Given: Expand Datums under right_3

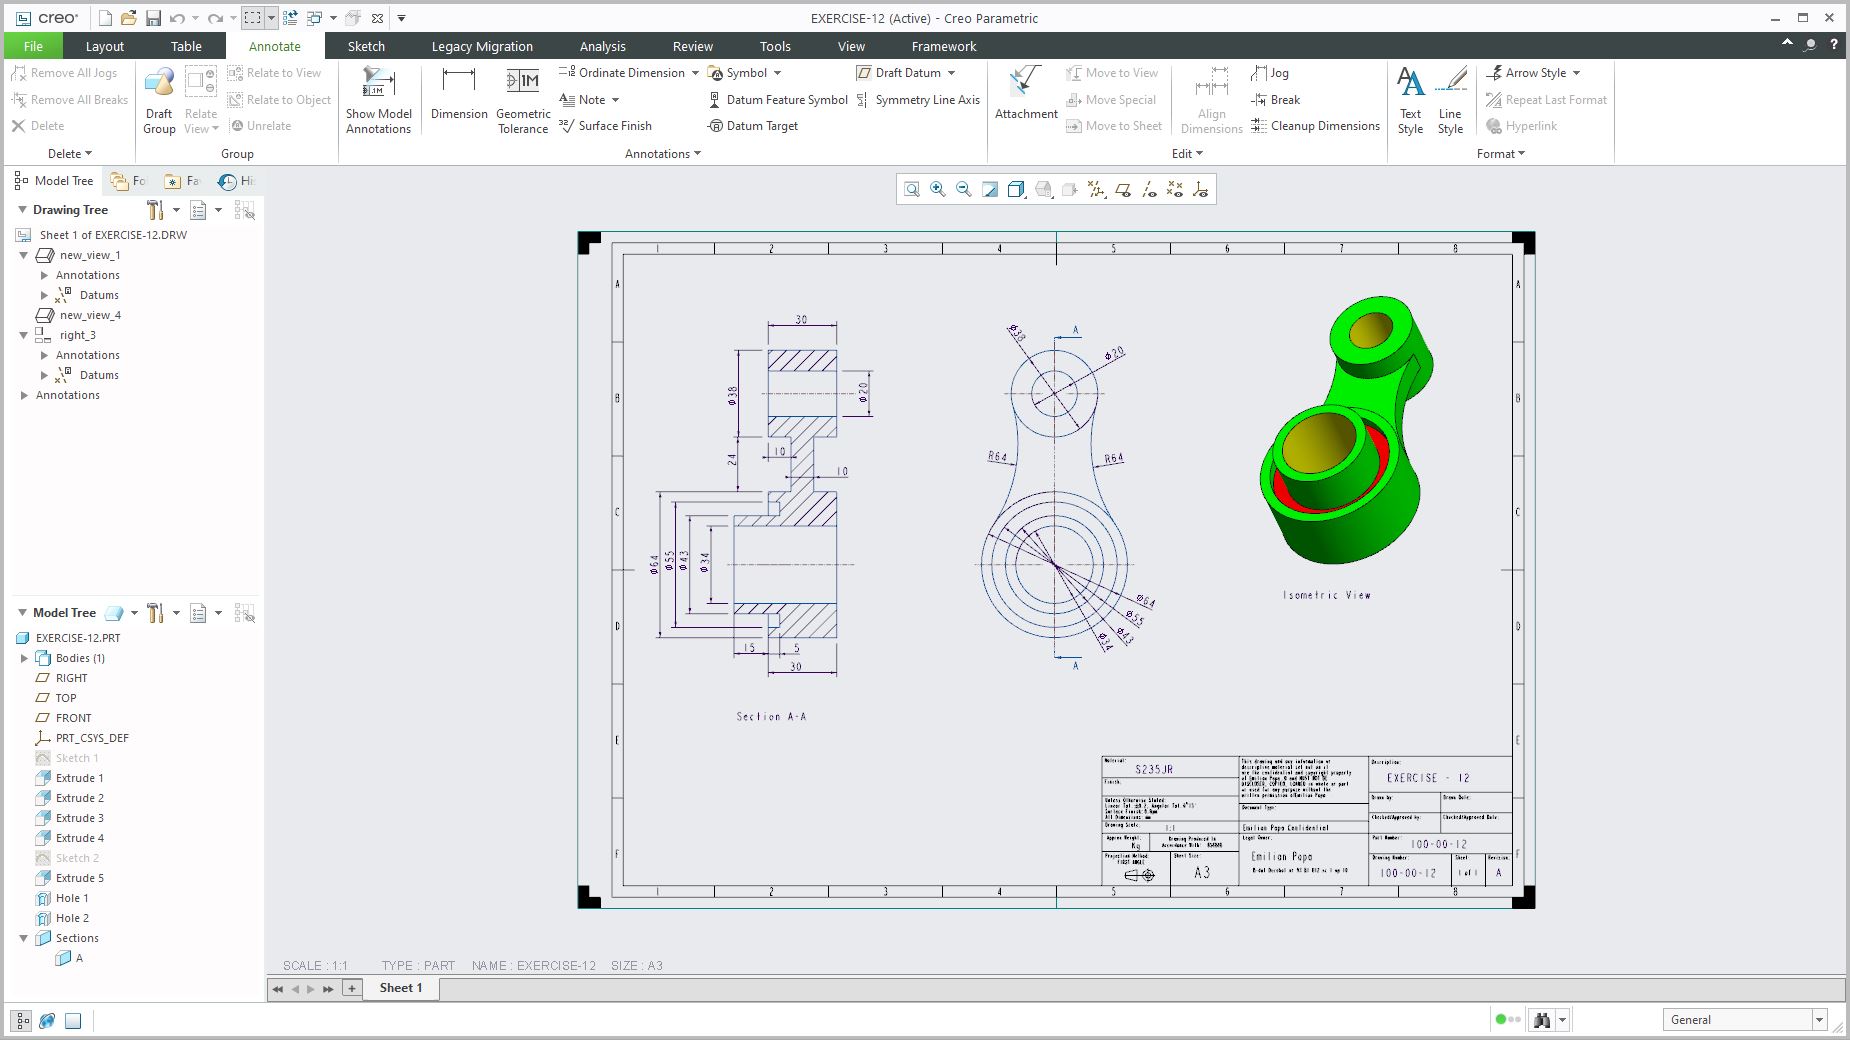Looking at the screenshot, I should pos(44,375).
